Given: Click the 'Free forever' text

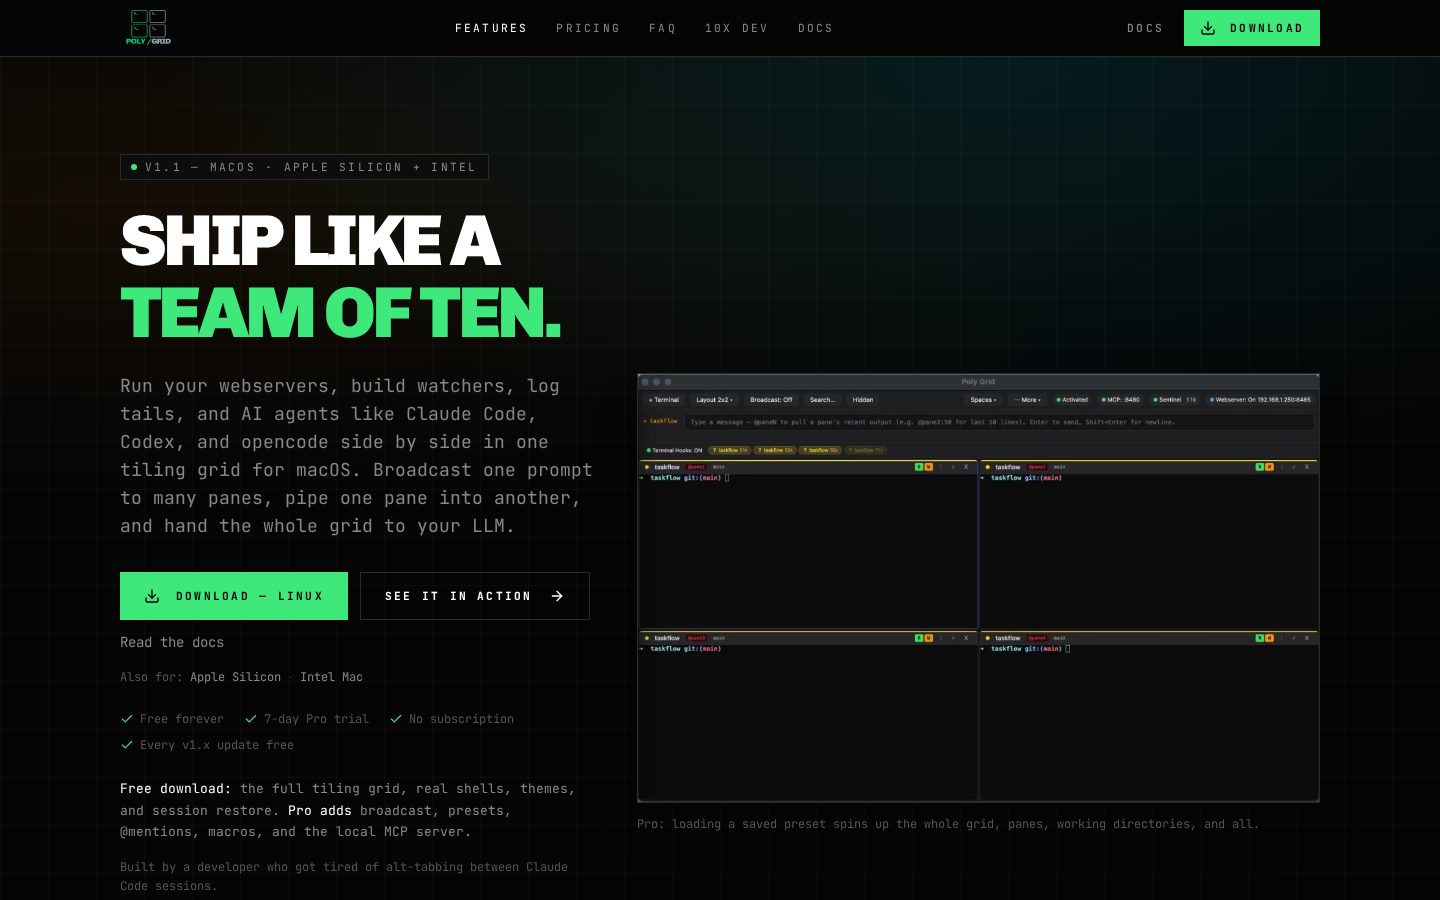Looking at the screenshot, I should pyautogui.click(x=182, y=719).
